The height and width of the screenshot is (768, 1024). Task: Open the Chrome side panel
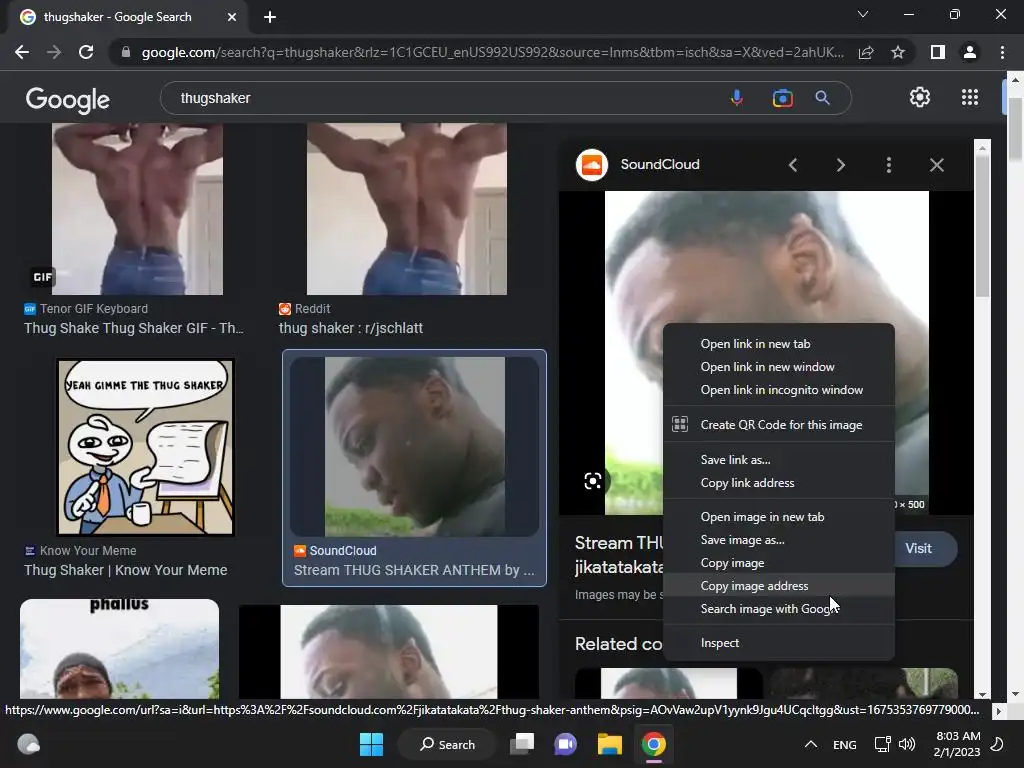click(x=938, y=52)
